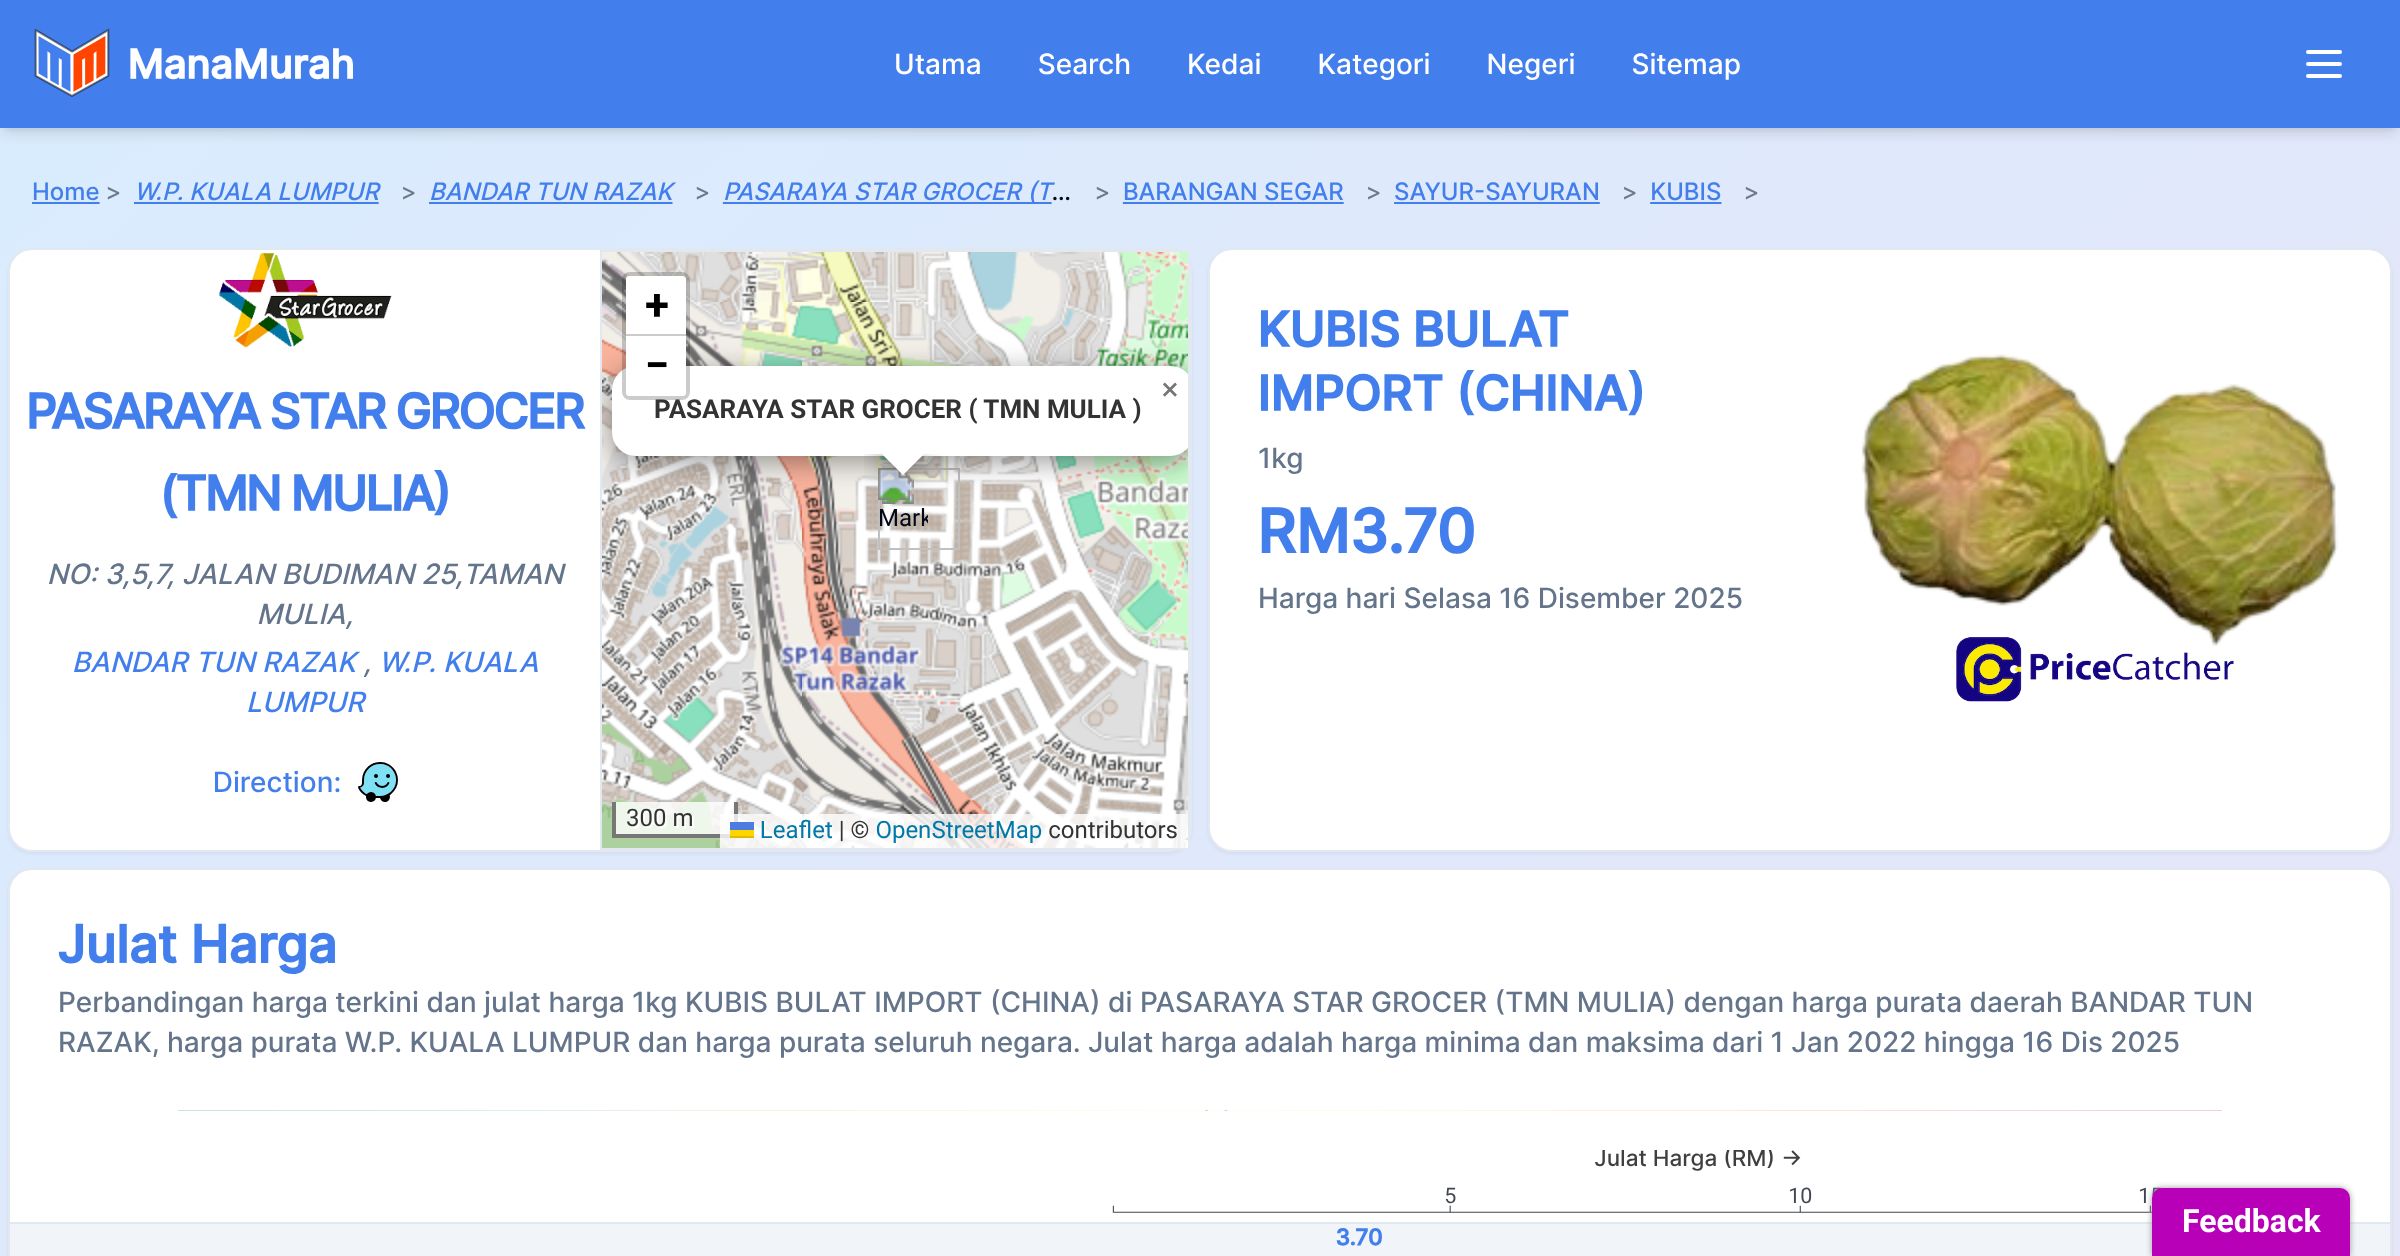
Task: Go to the Kategori menu item
Action: [1373, 64]
